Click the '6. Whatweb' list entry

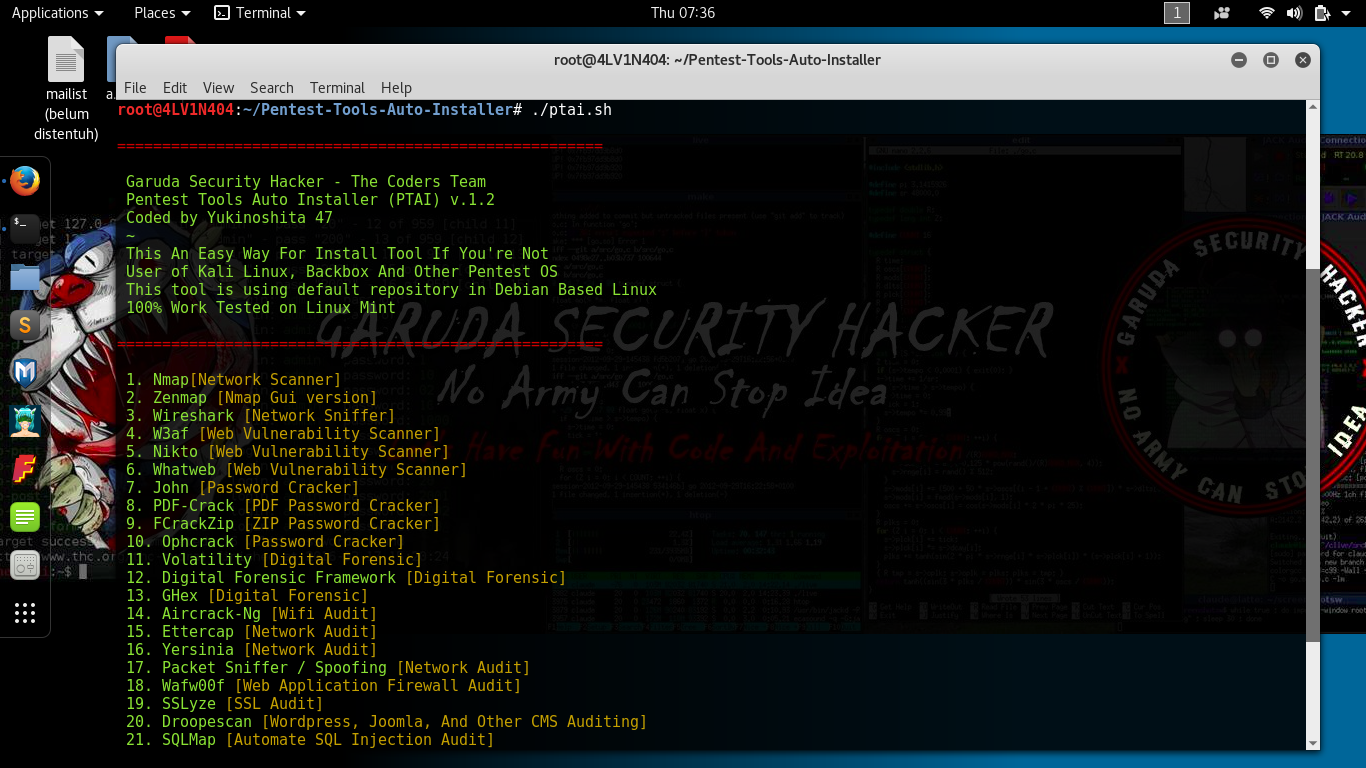(x=296, y=470)
